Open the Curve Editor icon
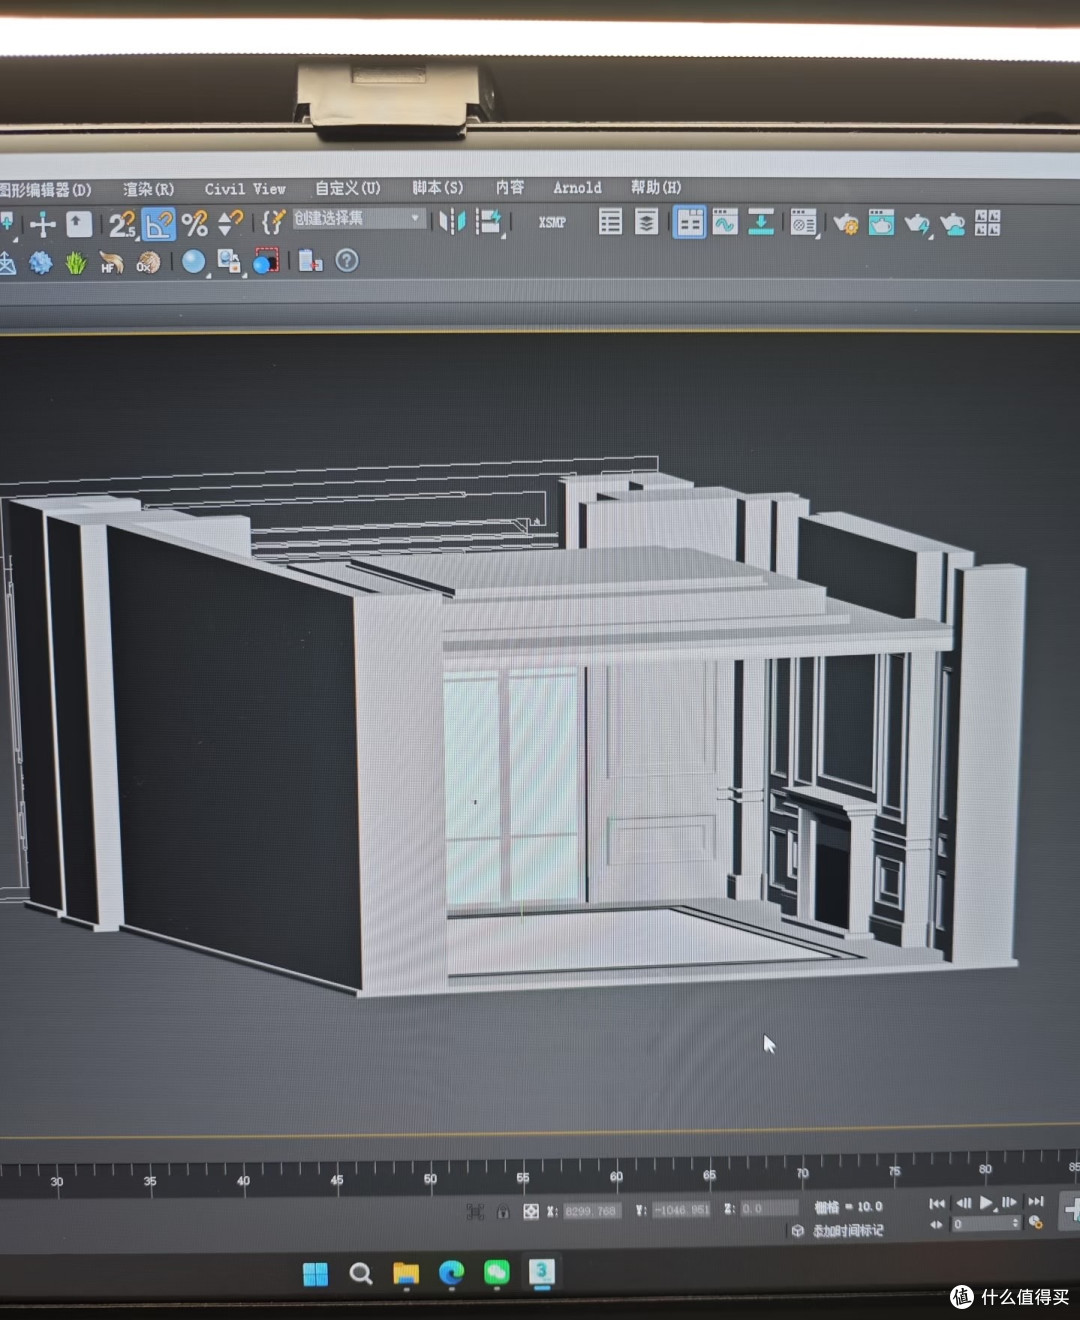This screenshot has width=1080, height=1320. click(725, 222)
